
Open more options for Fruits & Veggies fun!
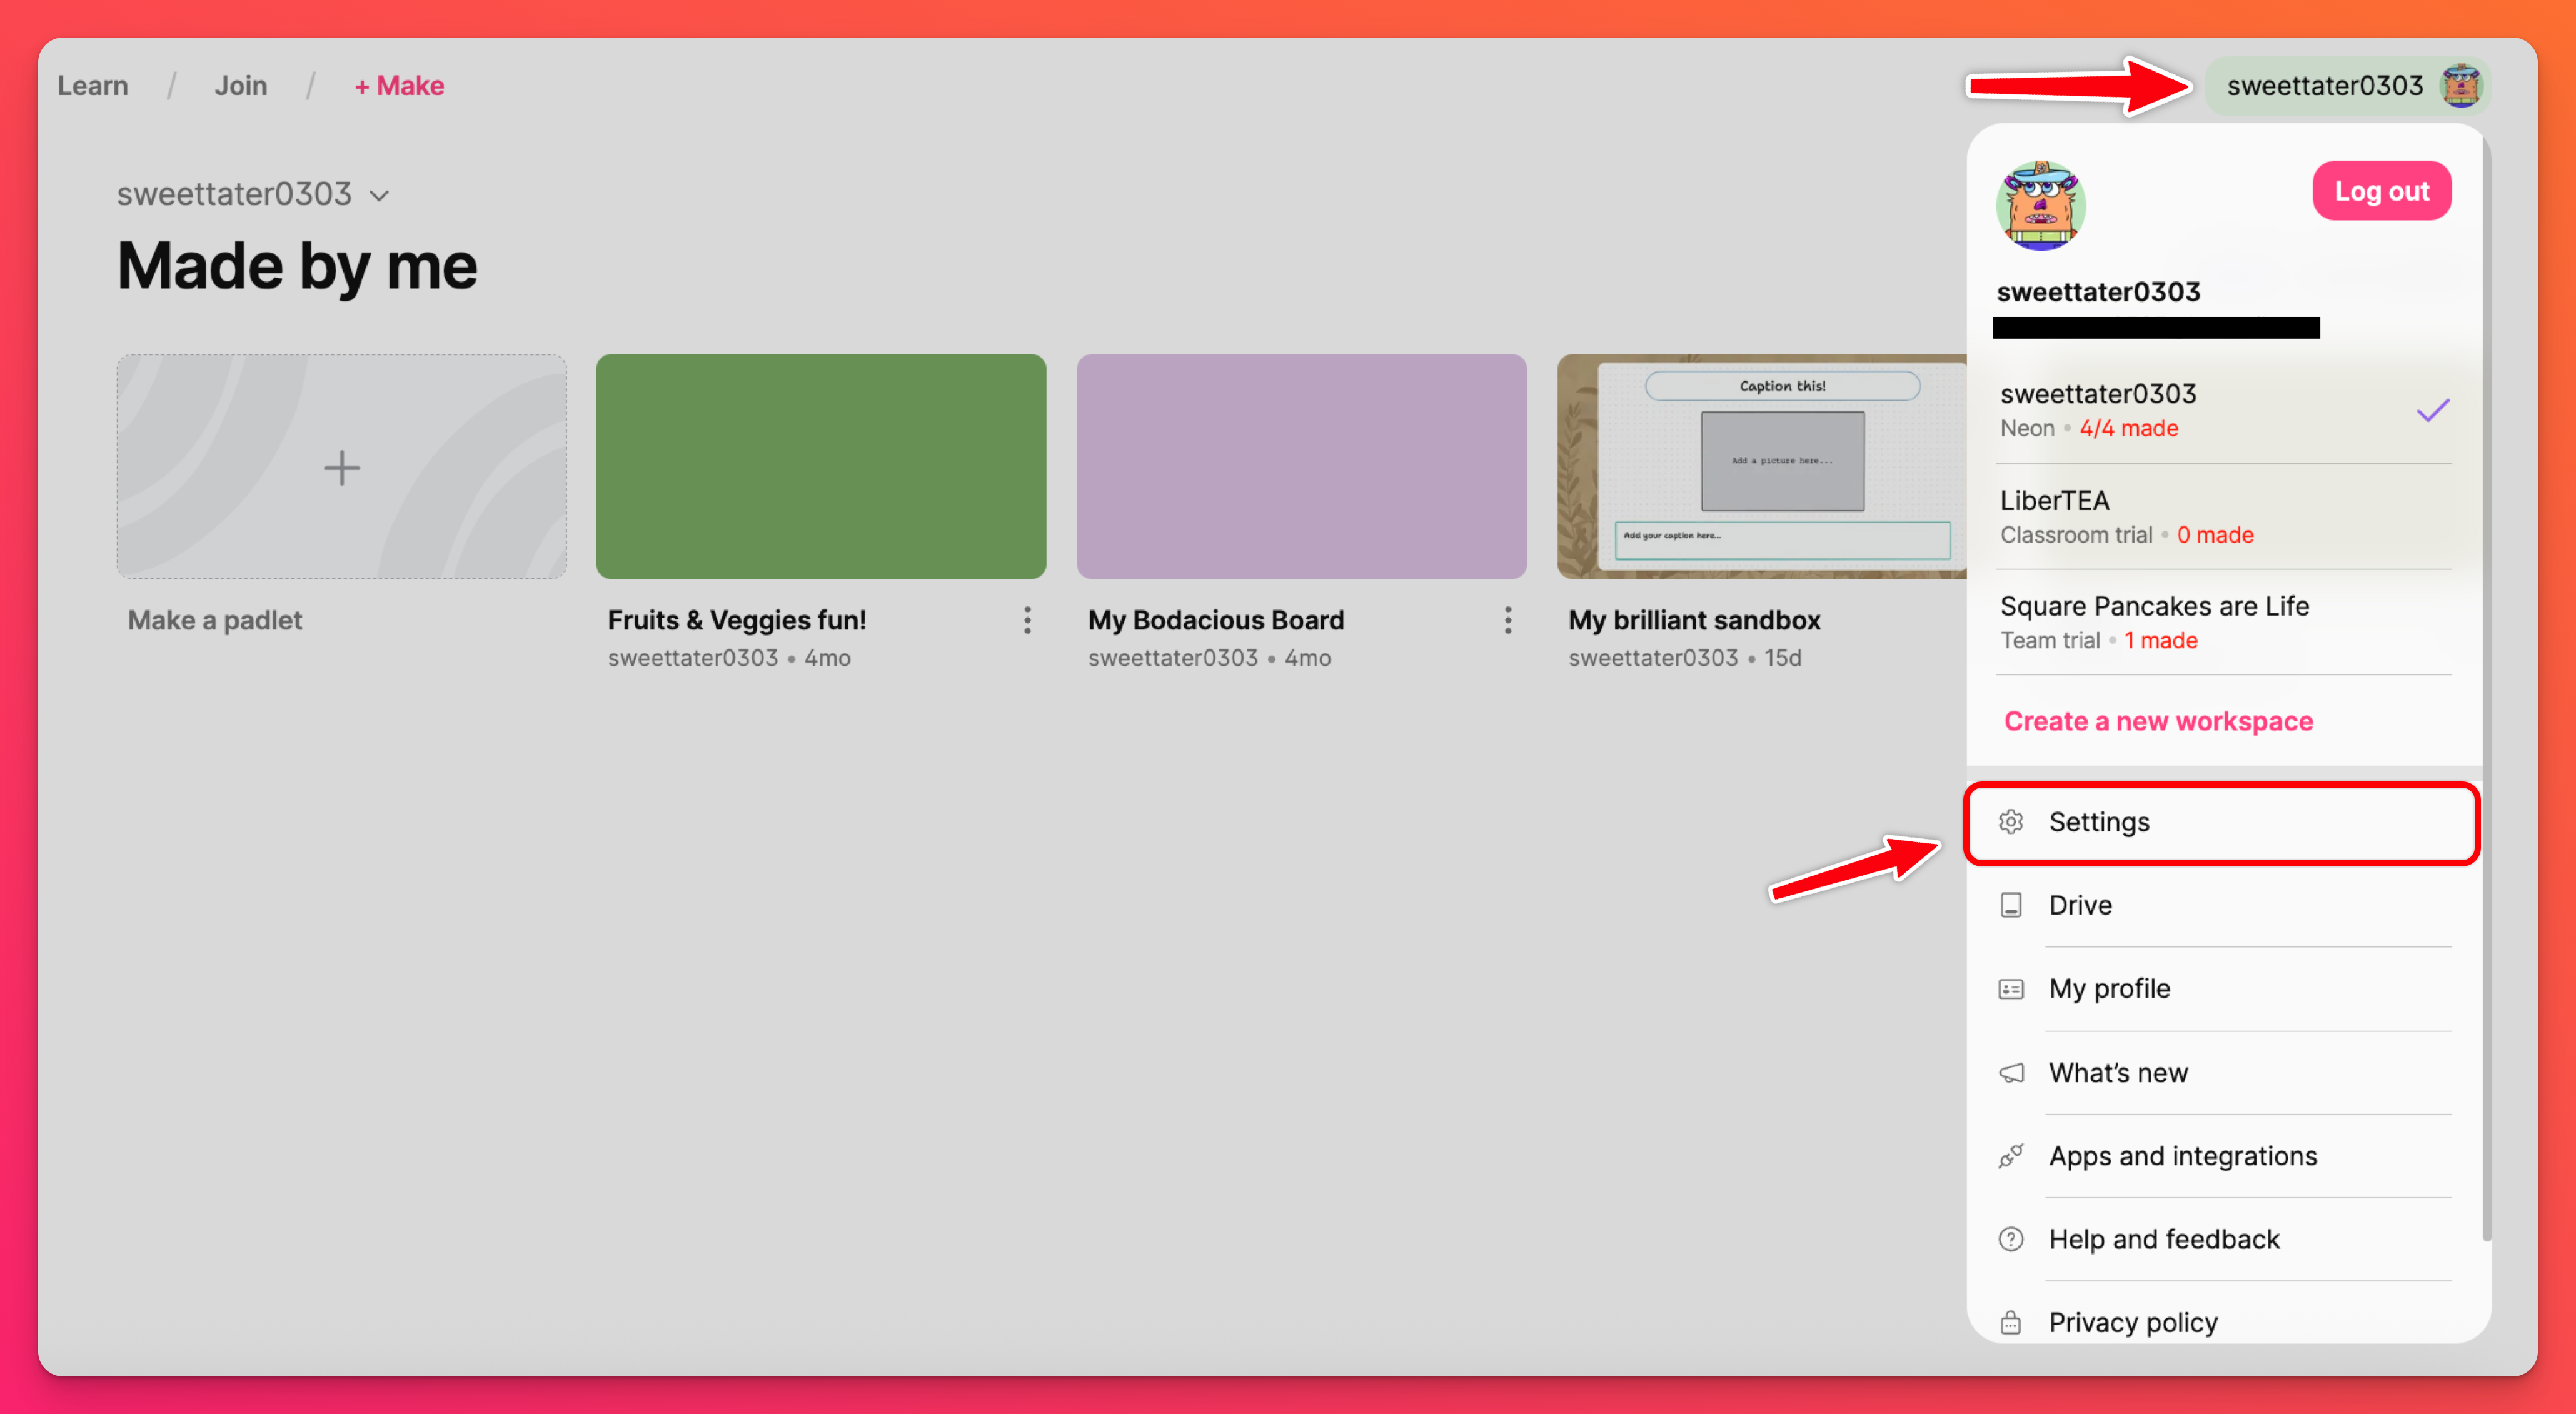[1027, 621]
